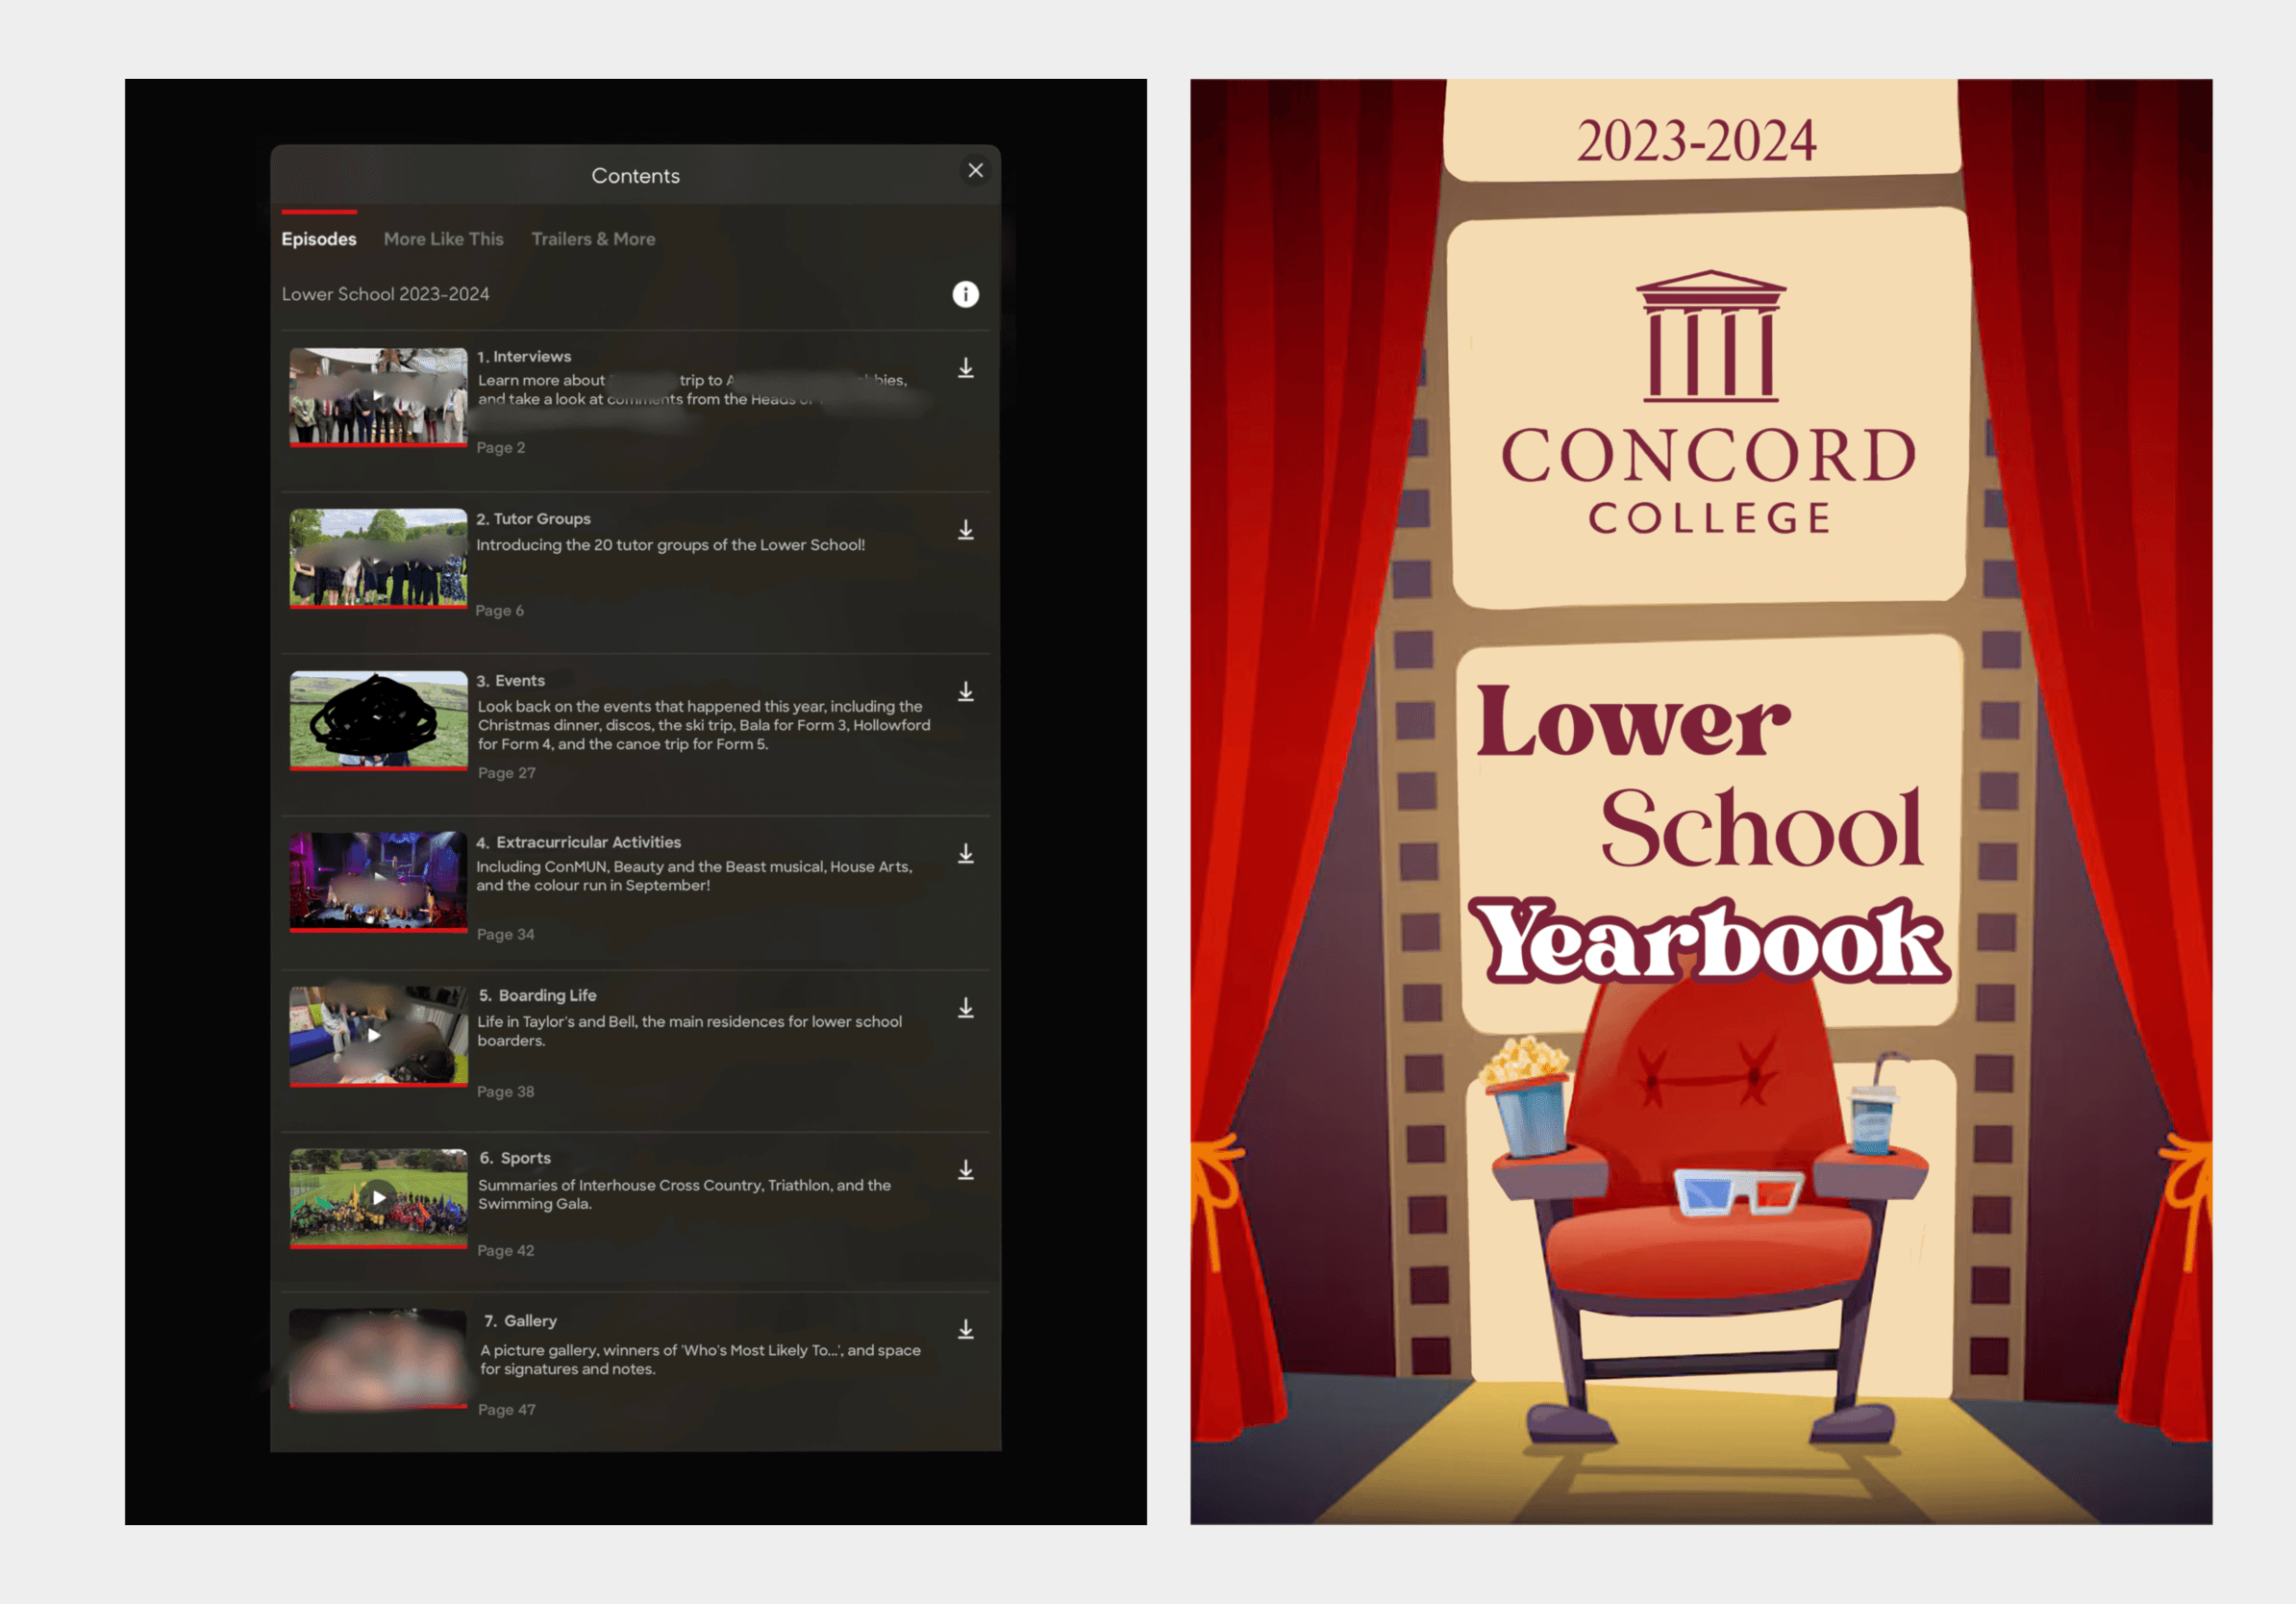Screen dimensions: 2296x1604
Task: Download the Tutor Groups episode
Action: pyautogui.click(x=965, y=530)
